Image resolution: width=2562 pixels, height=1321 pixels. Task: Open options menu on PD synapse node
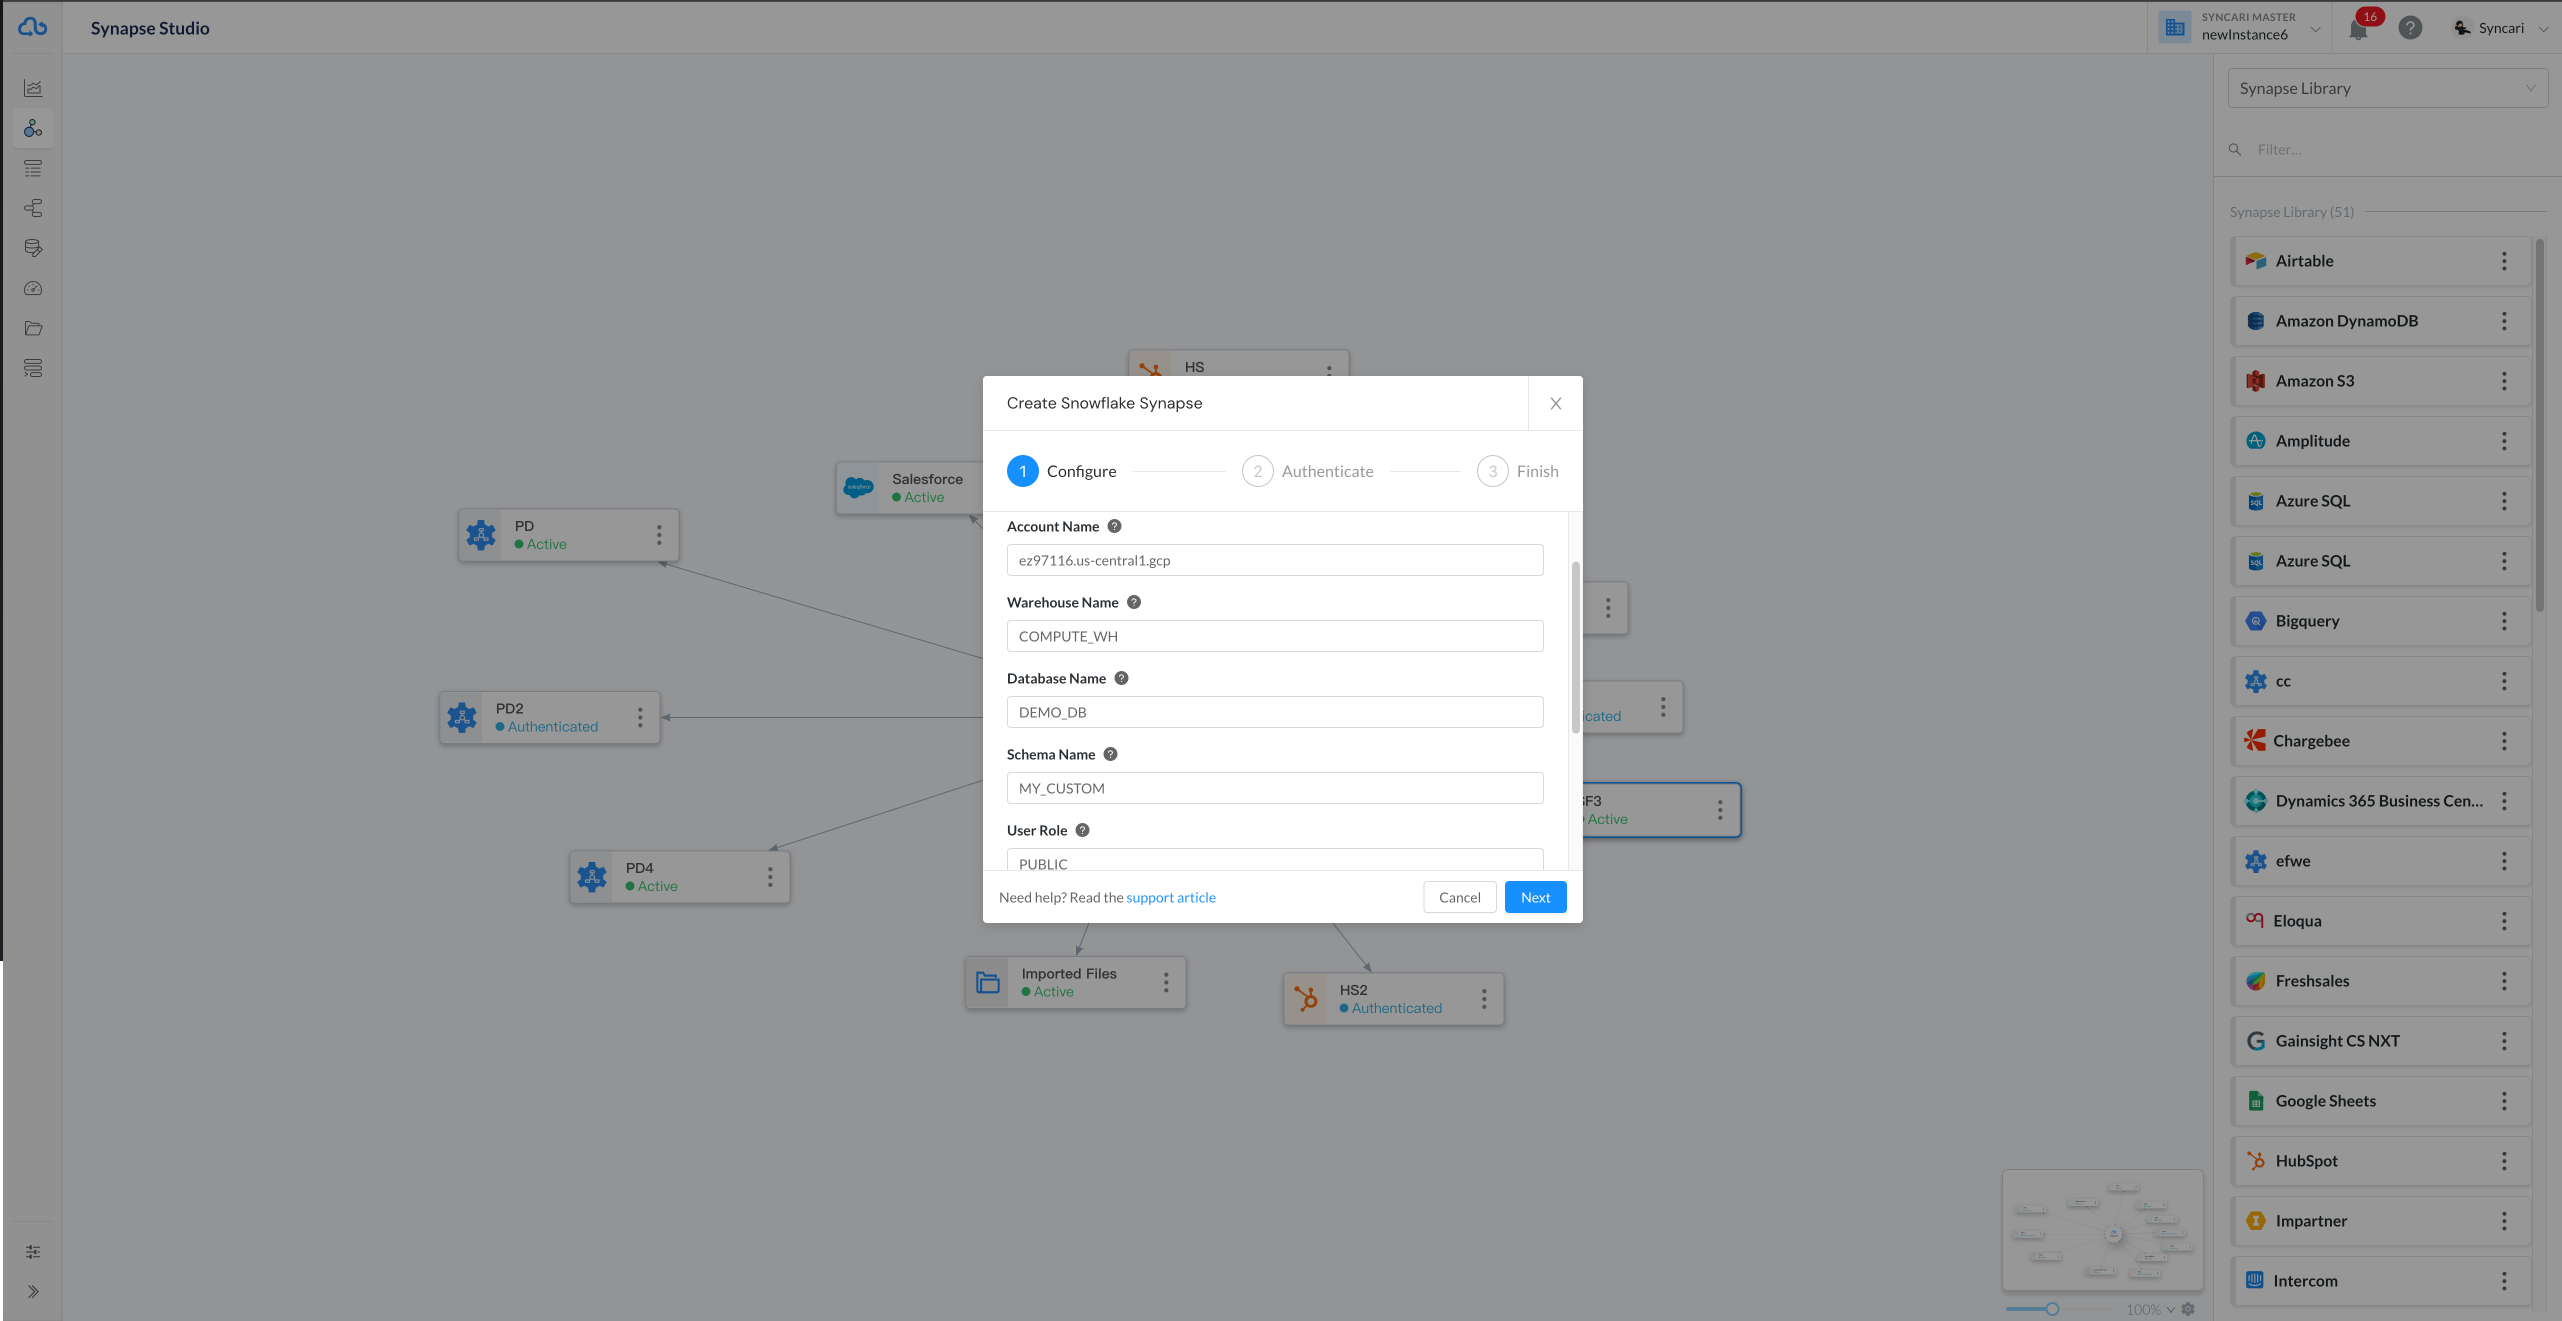tap(659, 535)
